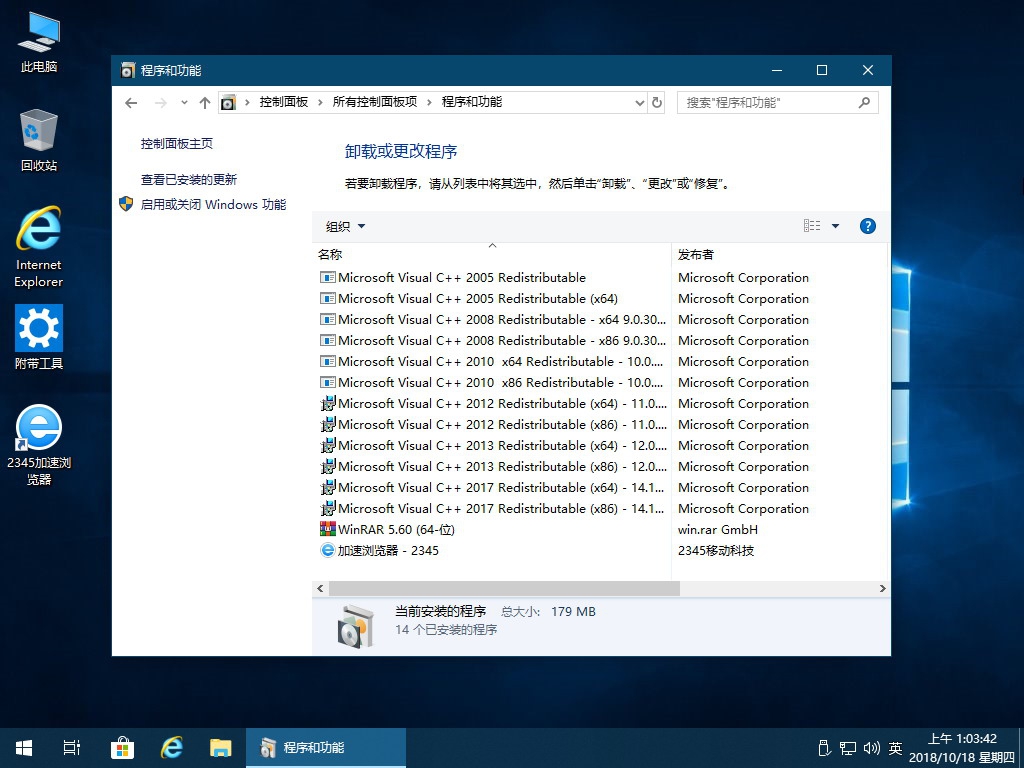Expand the chevron before 控制面板 breadcrumb
Screen dimensions: 1024x768
tap(247, 102)
